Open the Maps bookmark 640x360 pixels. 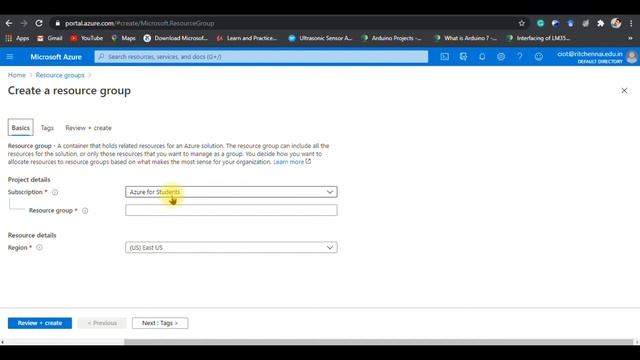click(x=124, y=38)
